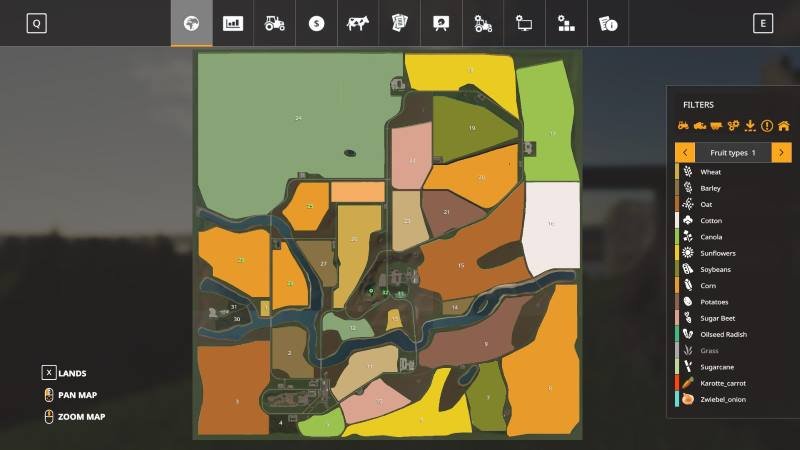Go to next filter page with right arrow
The width and height of the screenshot is (800, 450).
click(781, 153)
